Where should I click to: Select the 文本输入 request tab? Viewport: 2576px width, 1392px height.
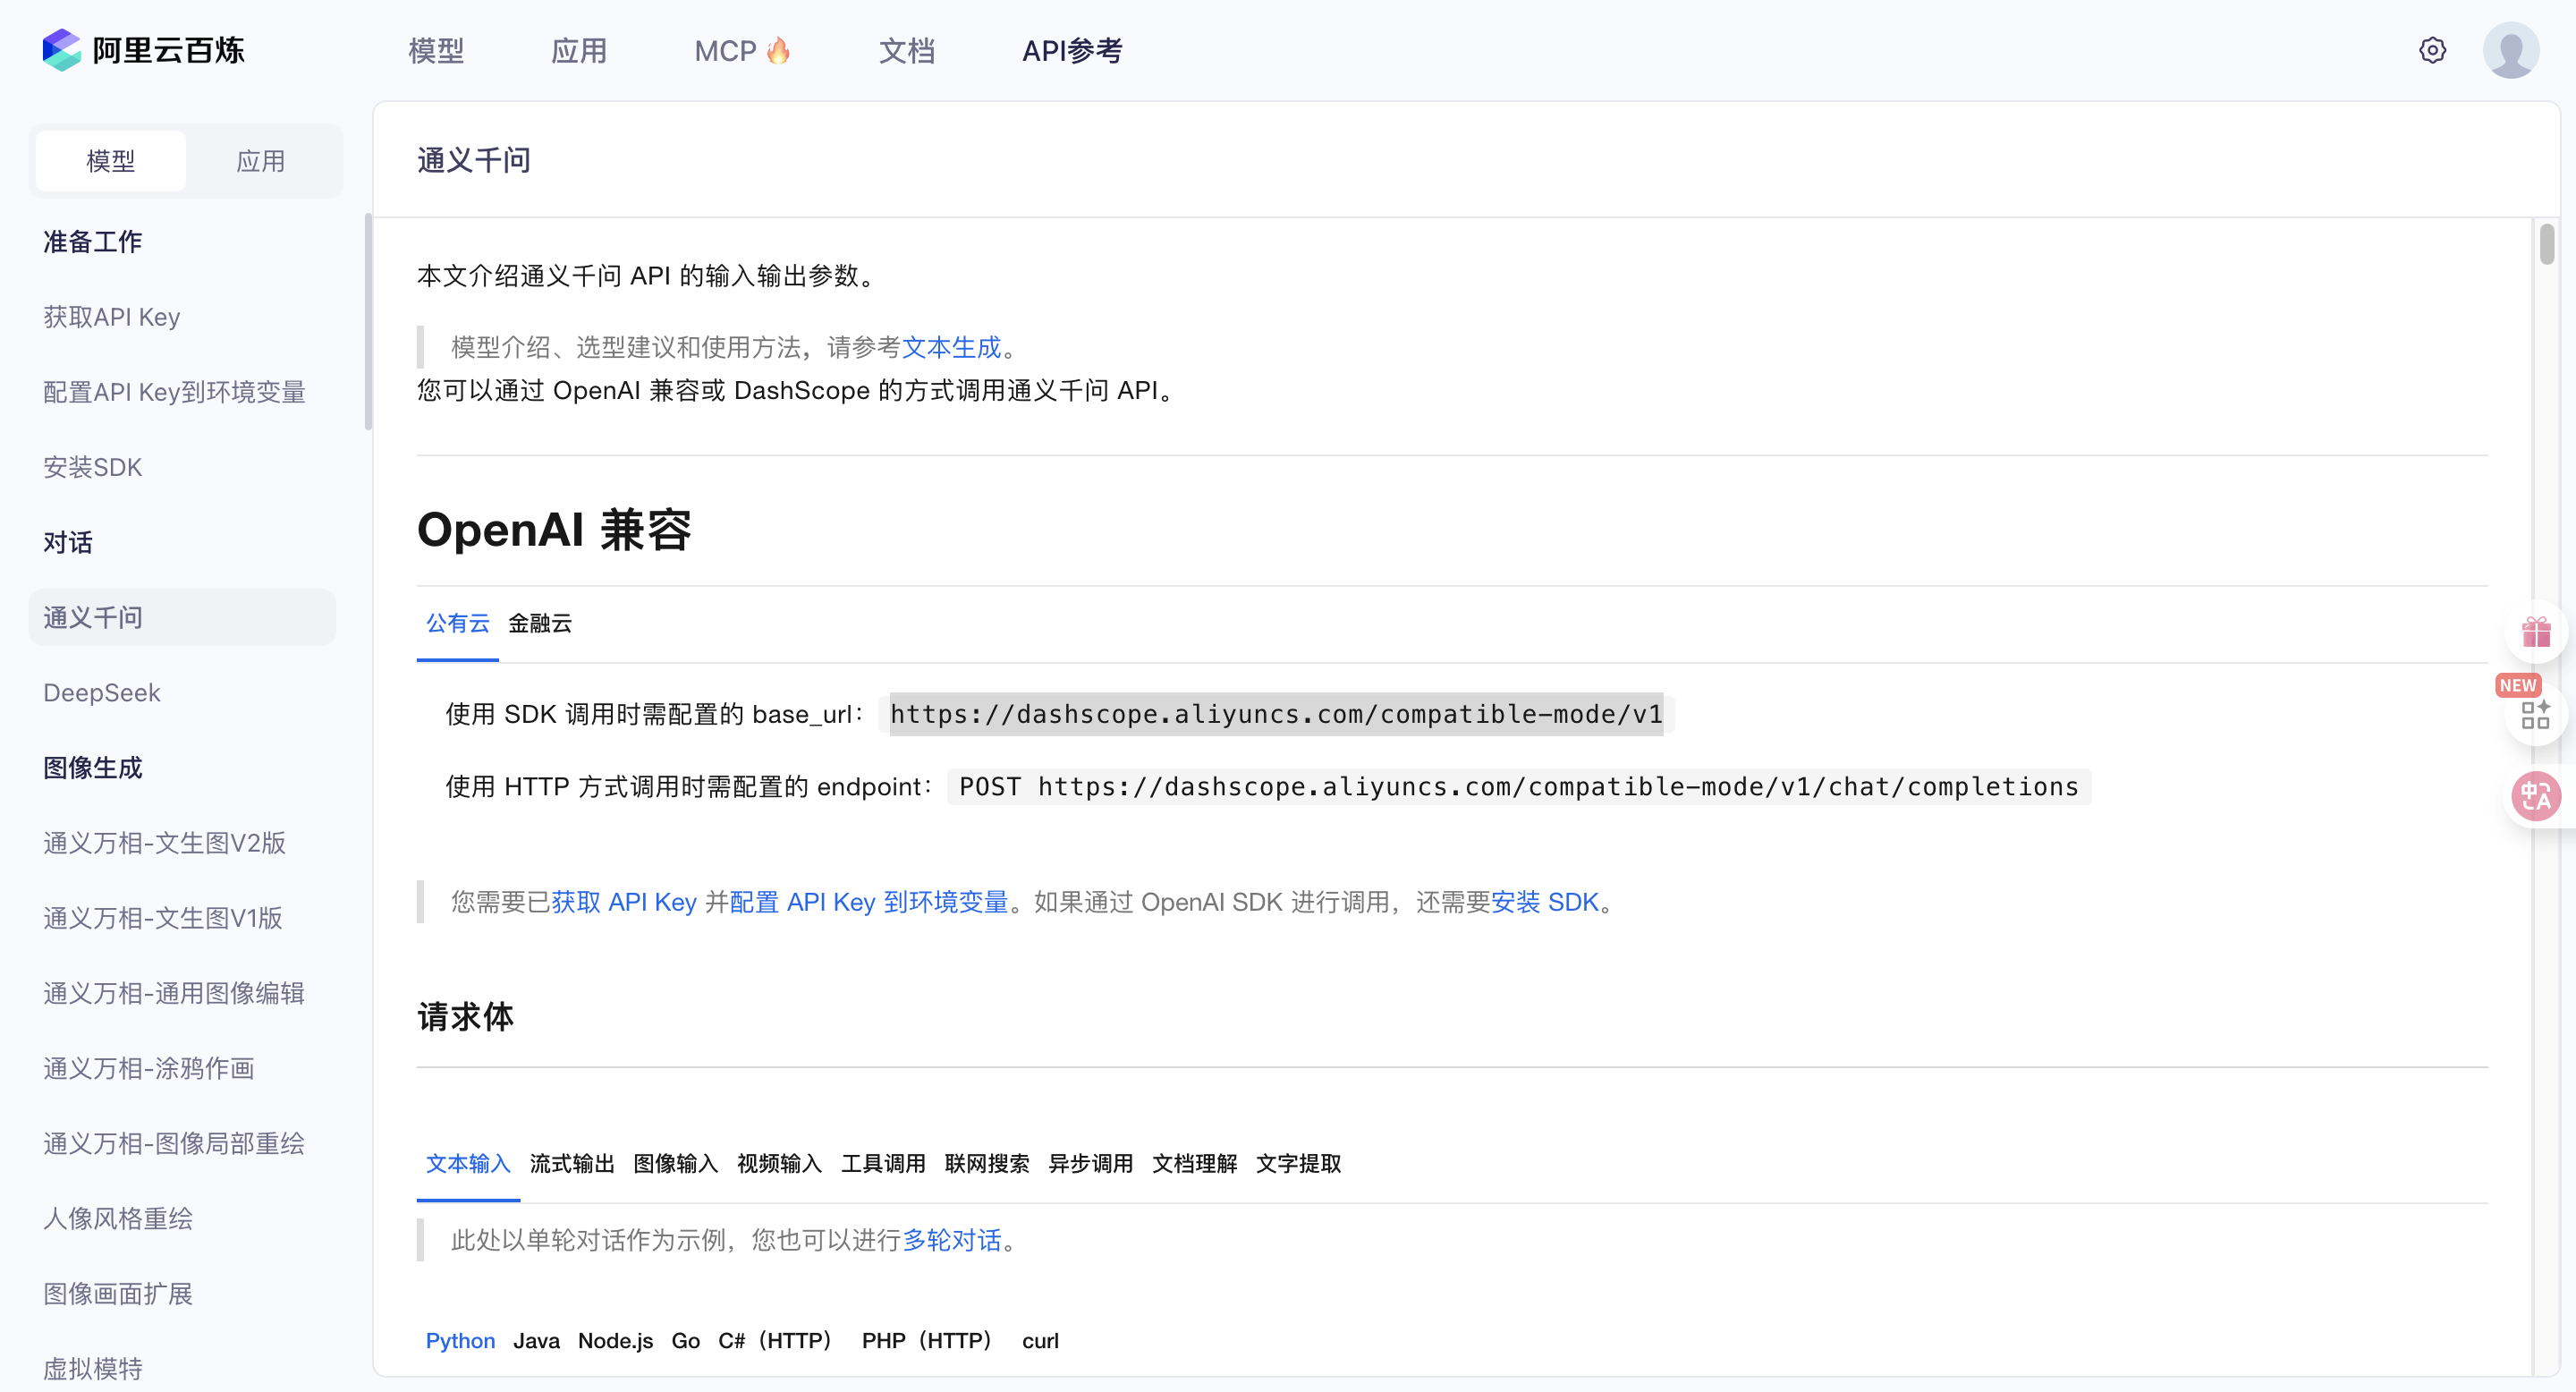click(468, 1164)
